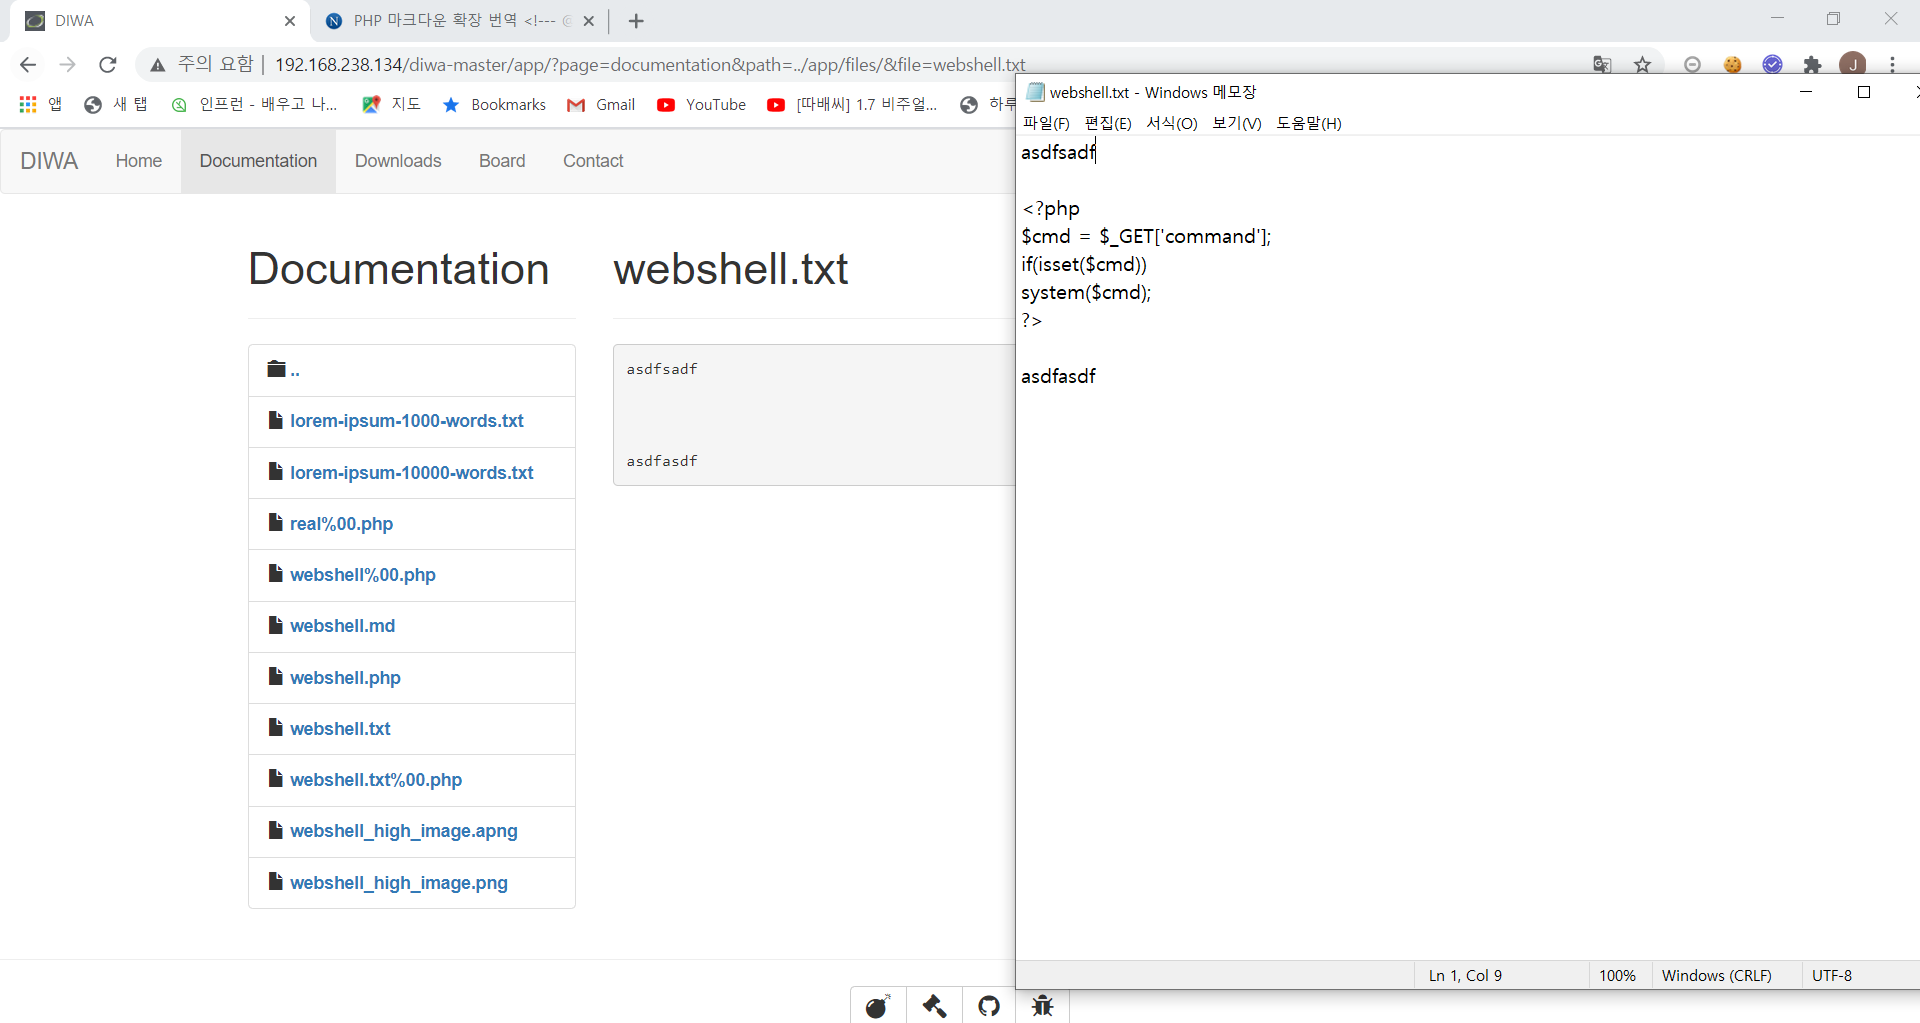Click the YouTube bookmark
The width and height of the screenshot is (1920, 1023).
click(701, 104)
